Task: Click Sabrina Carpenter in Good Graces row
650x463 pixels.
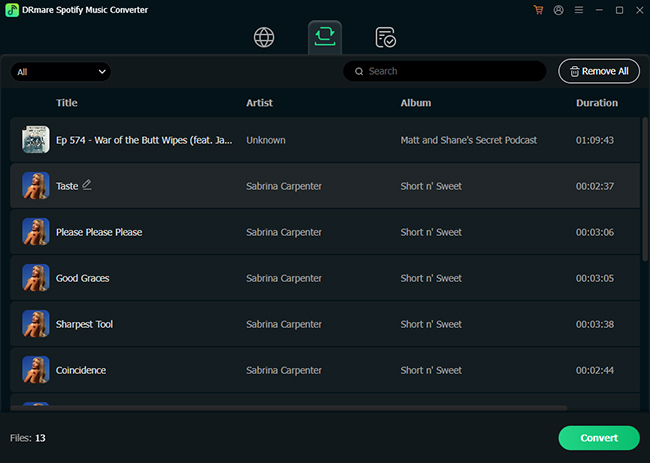Action: (x=284, y=278)
